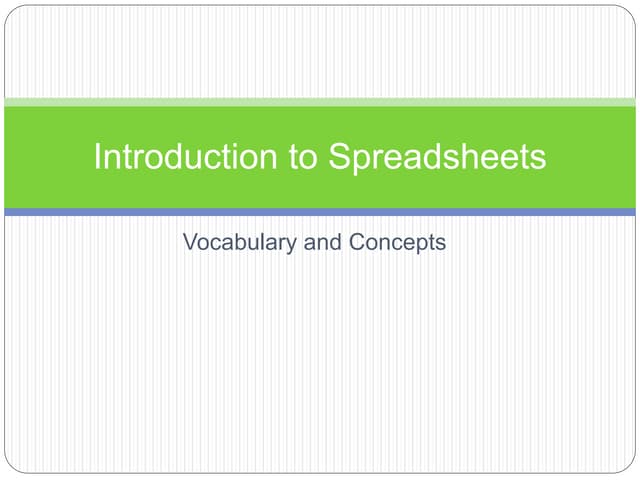Click the final letter "s" in Concepts
Image resolution: width=640 pixels, height=480 pixels.
[x=440, y=242]
